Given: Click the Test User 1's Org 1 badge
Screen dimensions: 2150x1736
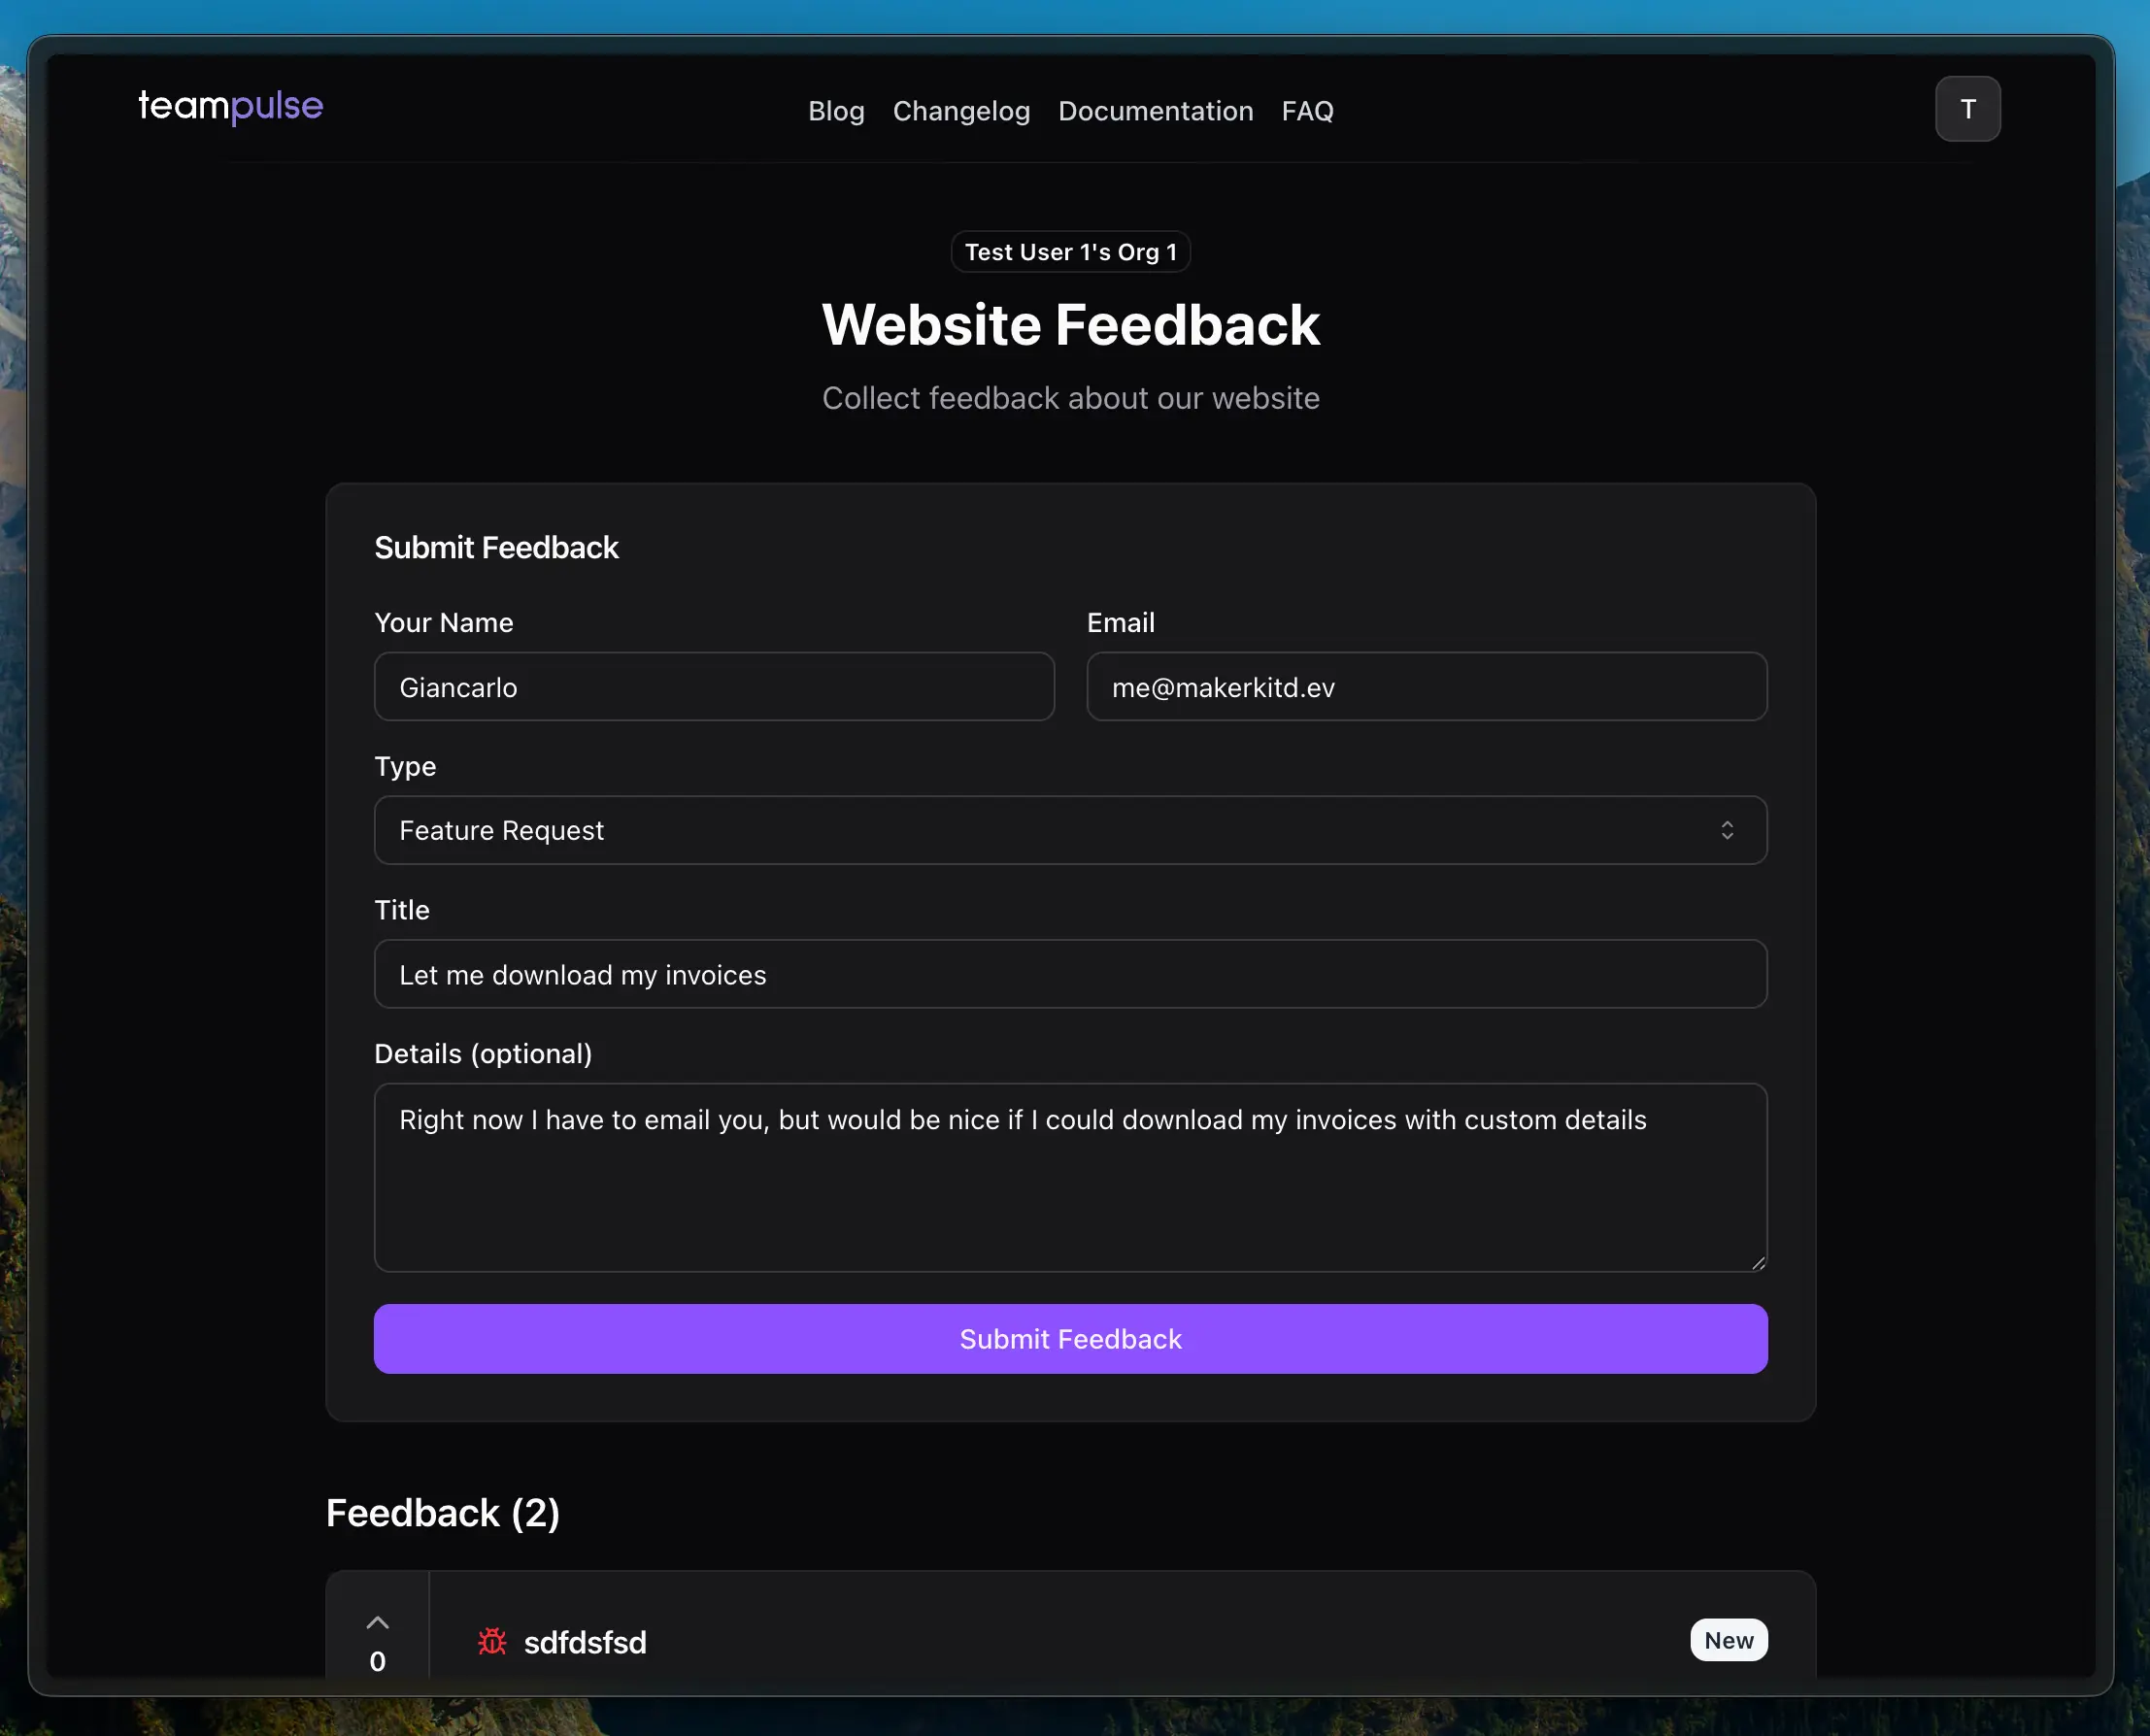Looking at the screenshot, I should tap(1070, 252).
